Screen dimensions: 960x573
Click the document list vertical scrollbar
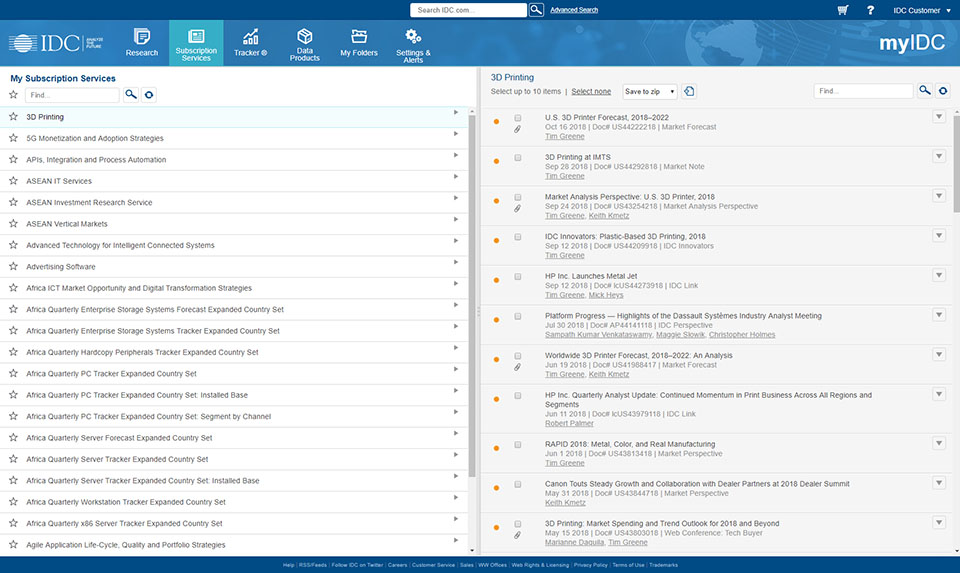[x=956, y=162]
